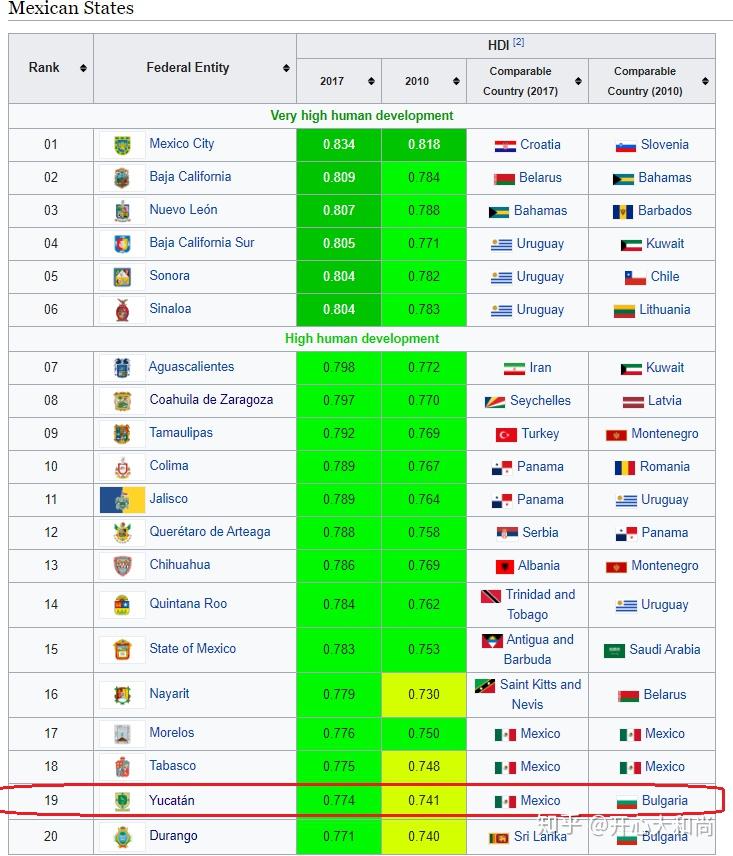Click the Sinaloa coat of arms icon
Screen dimensions: 733x856
click(x=123, y=310)
